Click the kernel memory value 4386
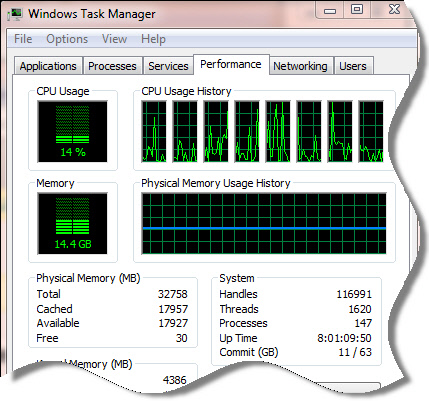Screen dimensions: 429x401 175,380
